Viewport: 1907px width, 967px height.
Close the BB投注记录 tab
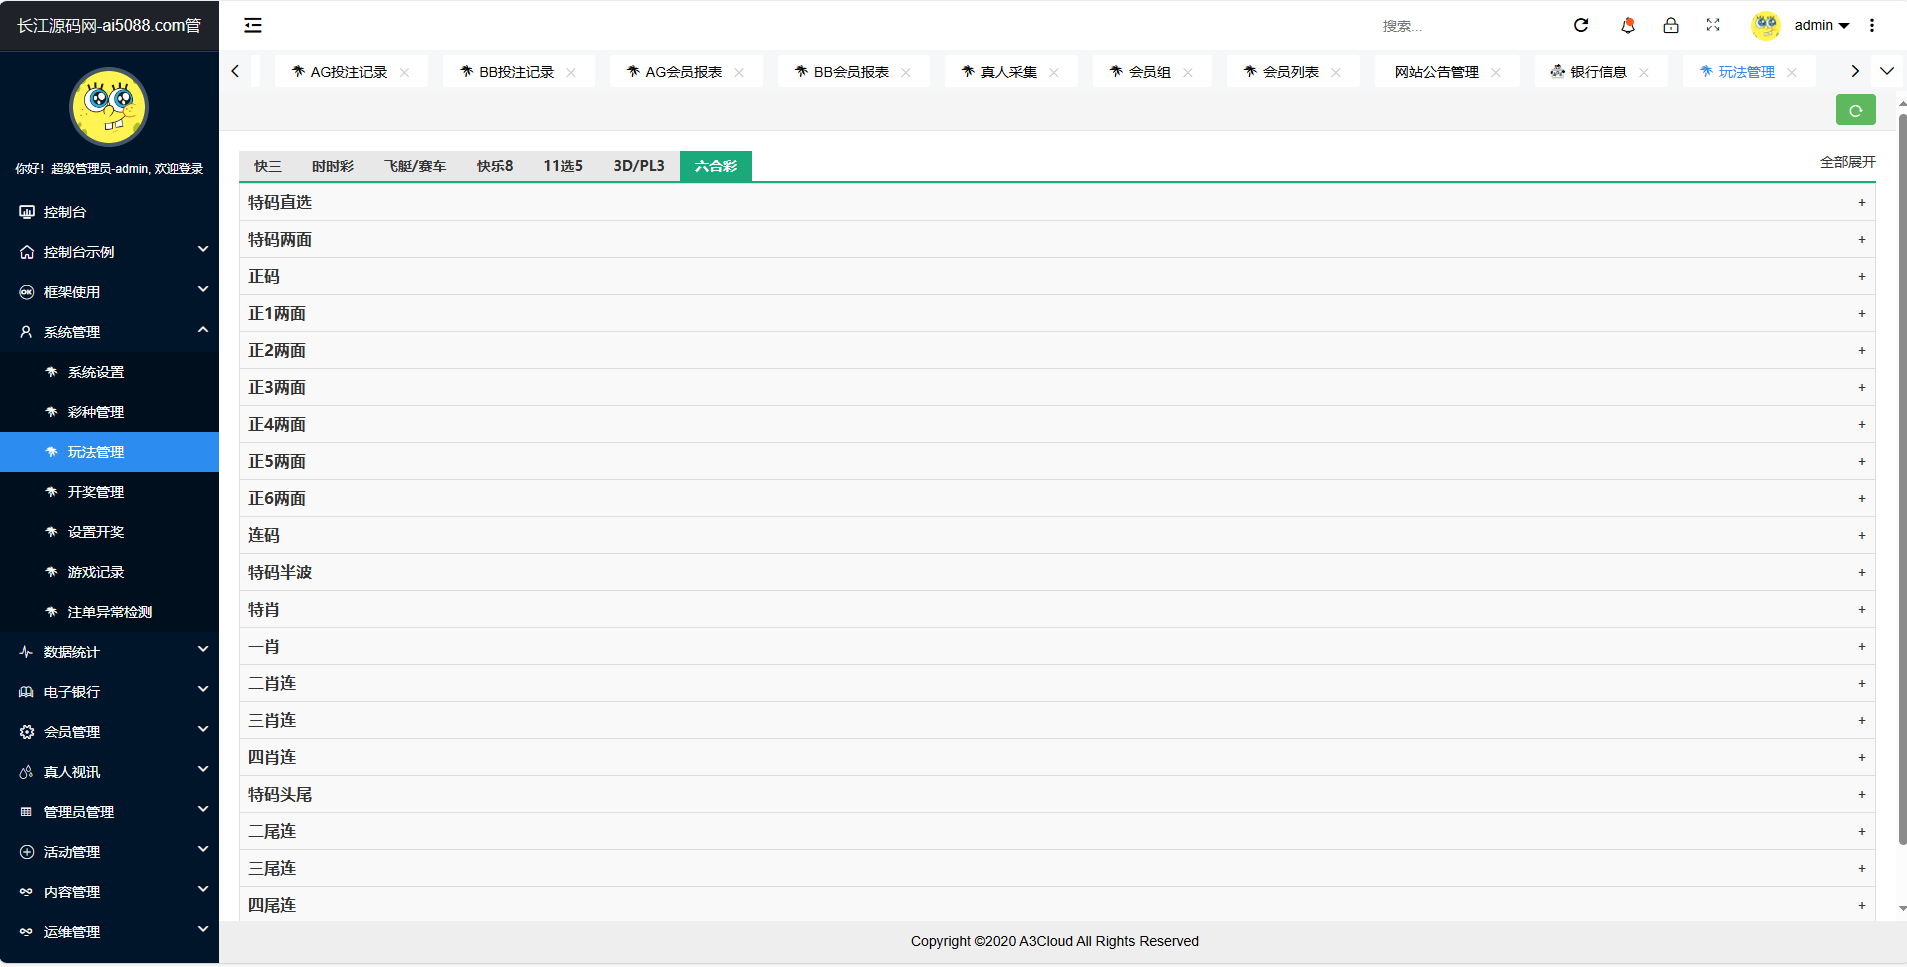[x=571, y=72]
